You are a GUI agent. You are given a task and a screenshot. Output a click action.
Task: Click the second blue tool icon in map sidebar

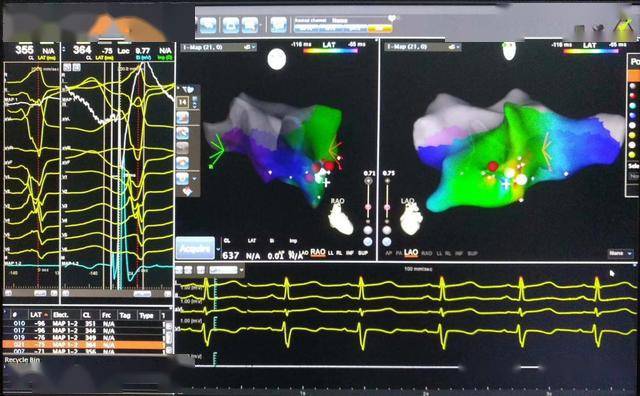[x=182, y=133]
